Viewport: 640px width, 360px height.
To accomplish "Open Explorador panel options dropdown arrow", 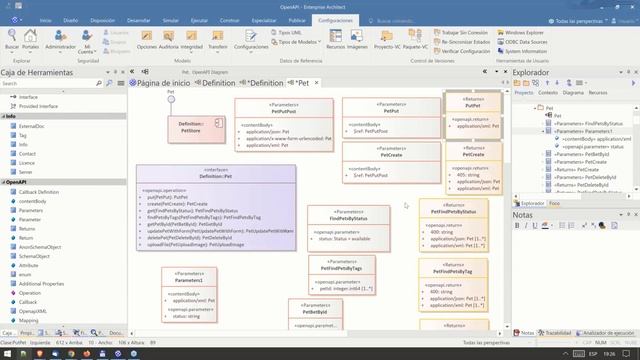I will 621,72.
